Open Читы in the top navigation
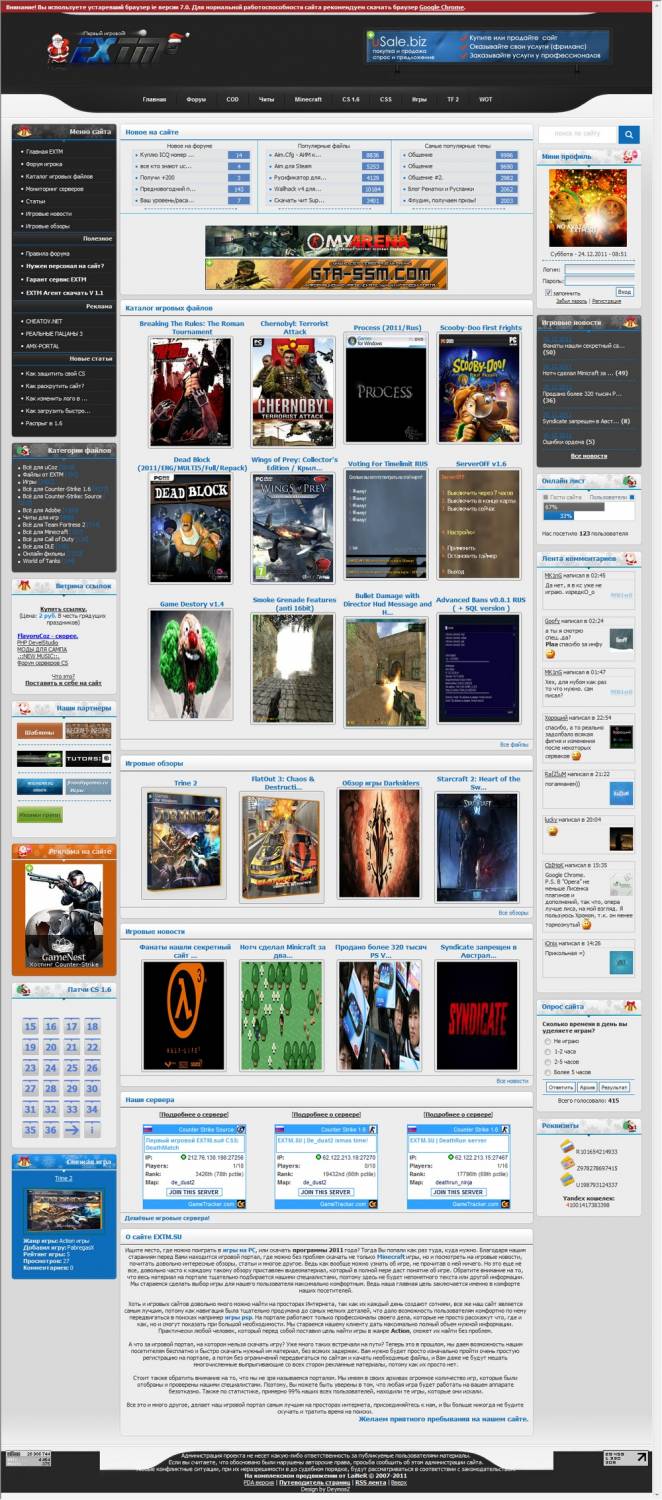Screen dimensions: 662x1500 [266, 100]
